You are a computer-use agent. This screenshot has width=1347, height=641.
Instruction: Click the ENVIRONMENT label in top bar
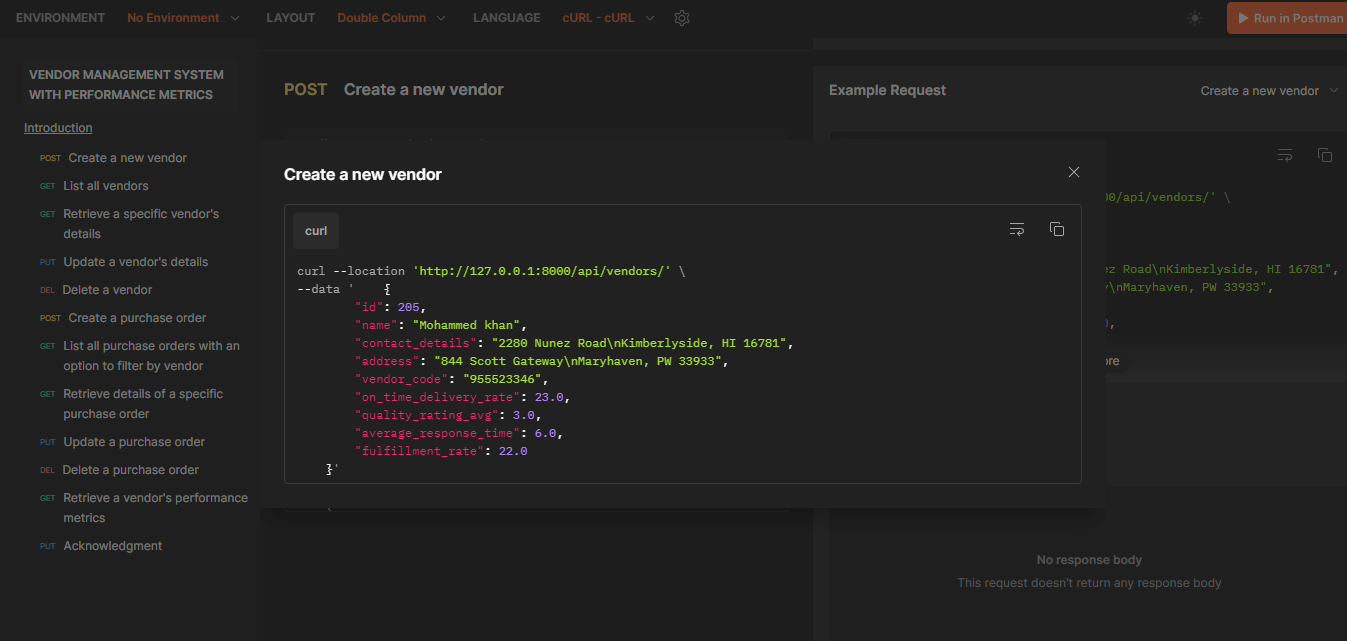pos(60,18)
